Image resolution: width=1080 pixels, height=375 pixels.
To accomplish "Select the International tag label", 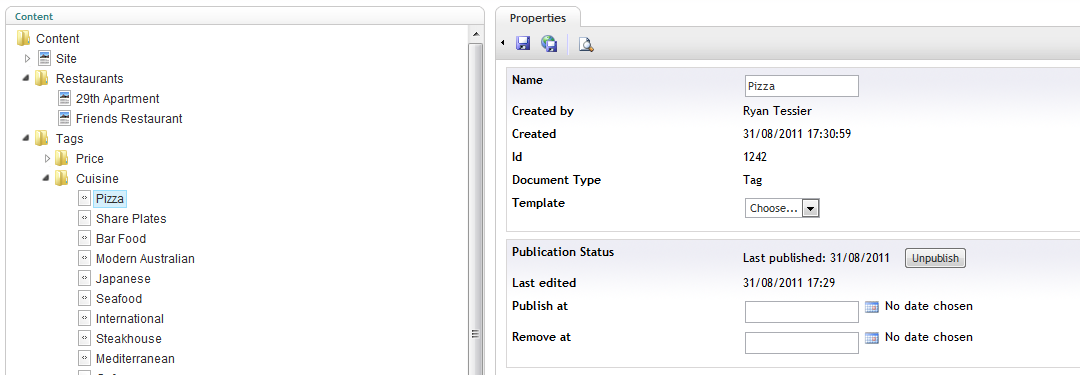I will (130, 318).
